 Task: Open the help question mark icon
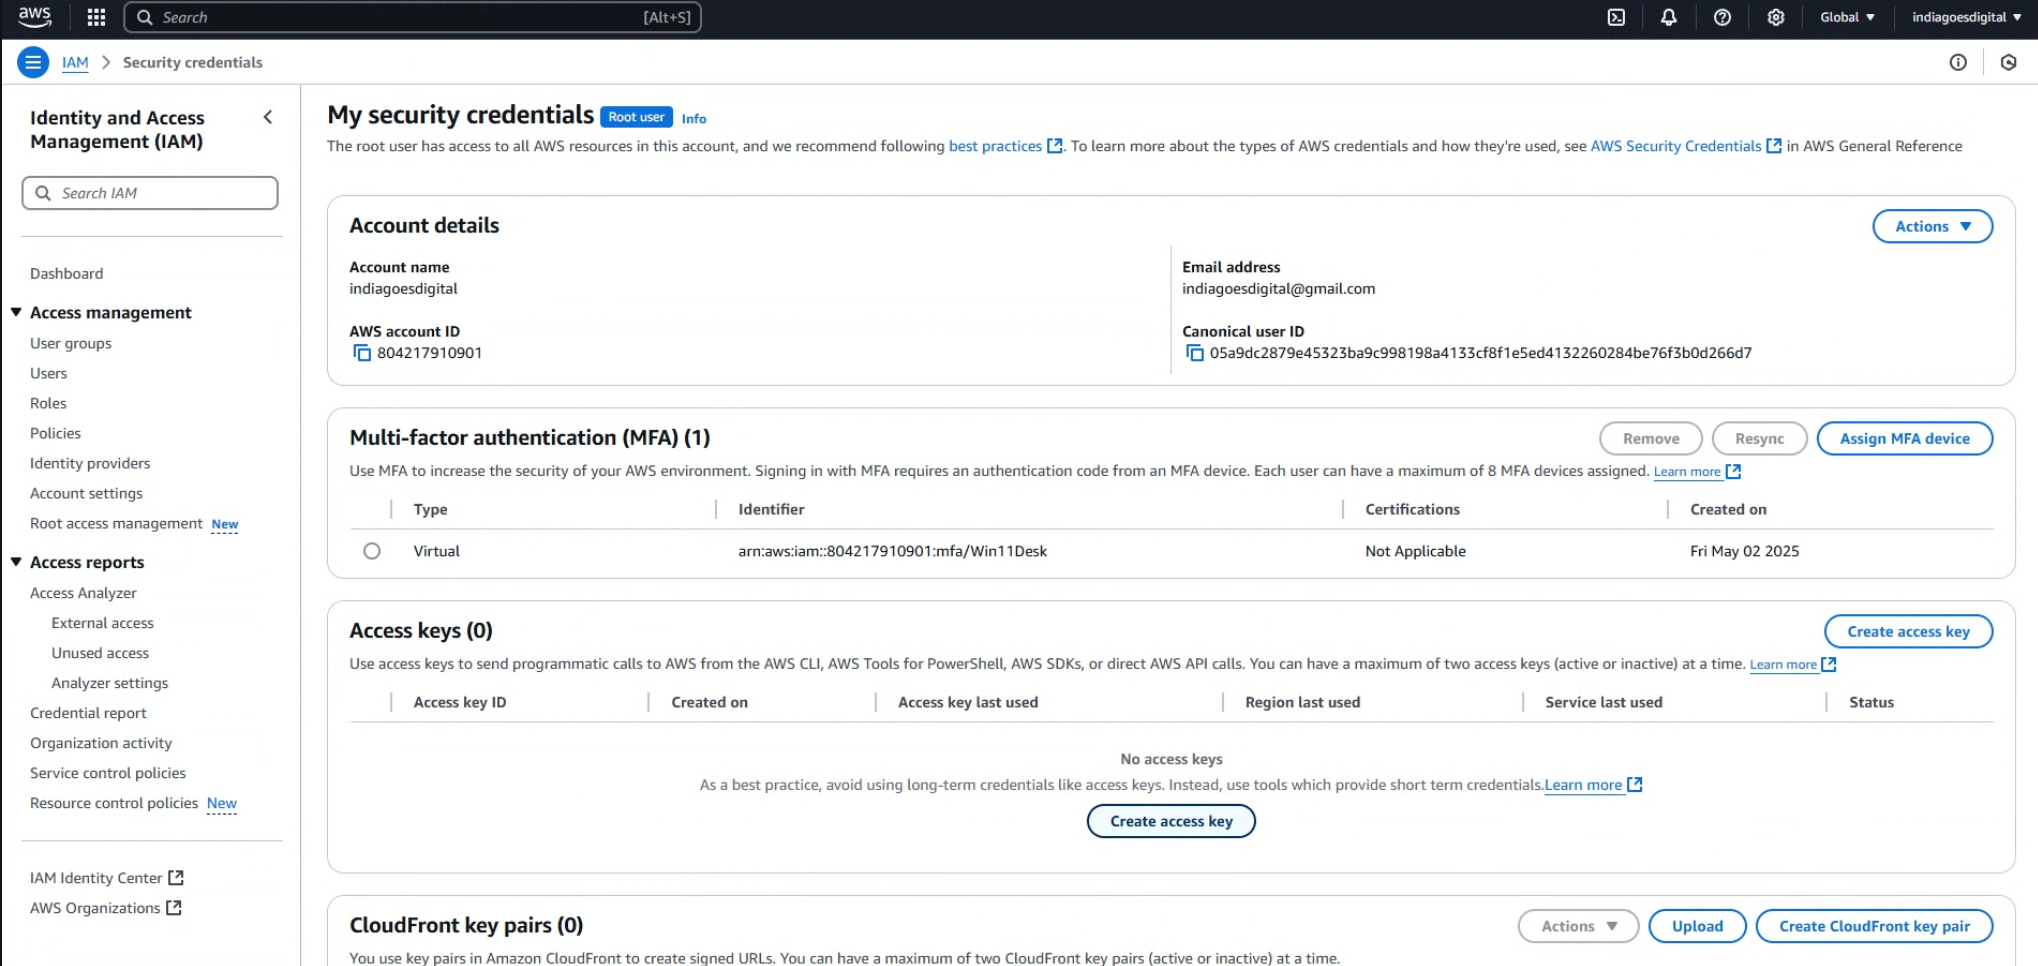point(1722,17)
